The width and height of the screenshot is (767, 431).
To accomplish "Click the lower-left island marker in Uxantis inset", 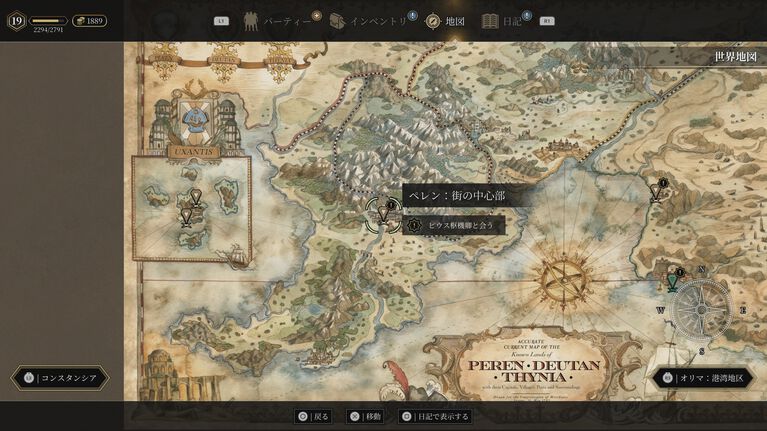I will point(185,216).
